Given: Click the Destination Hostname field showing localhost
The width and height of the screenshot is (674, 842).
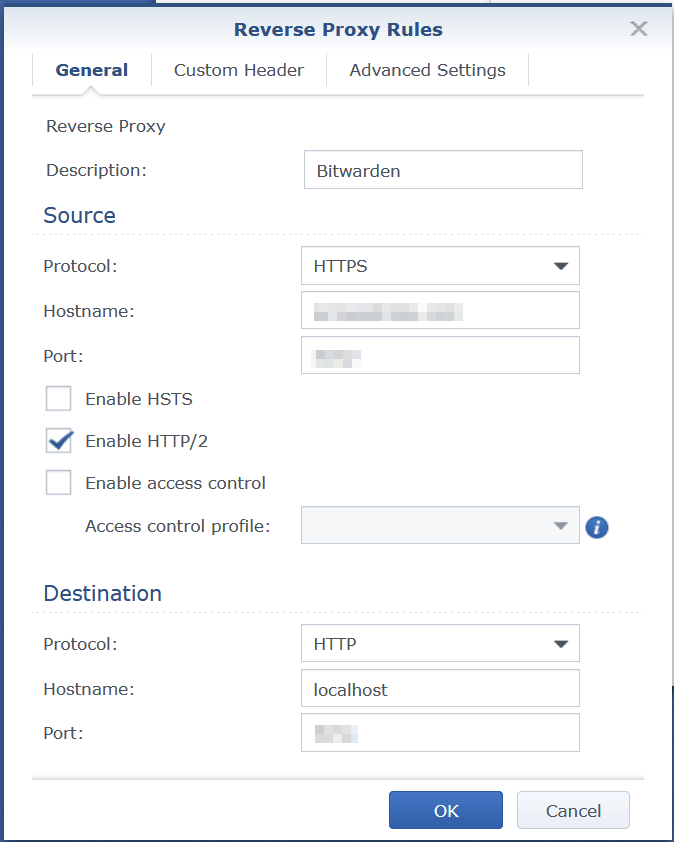Looking at the screenshot, I should [440, 688].
